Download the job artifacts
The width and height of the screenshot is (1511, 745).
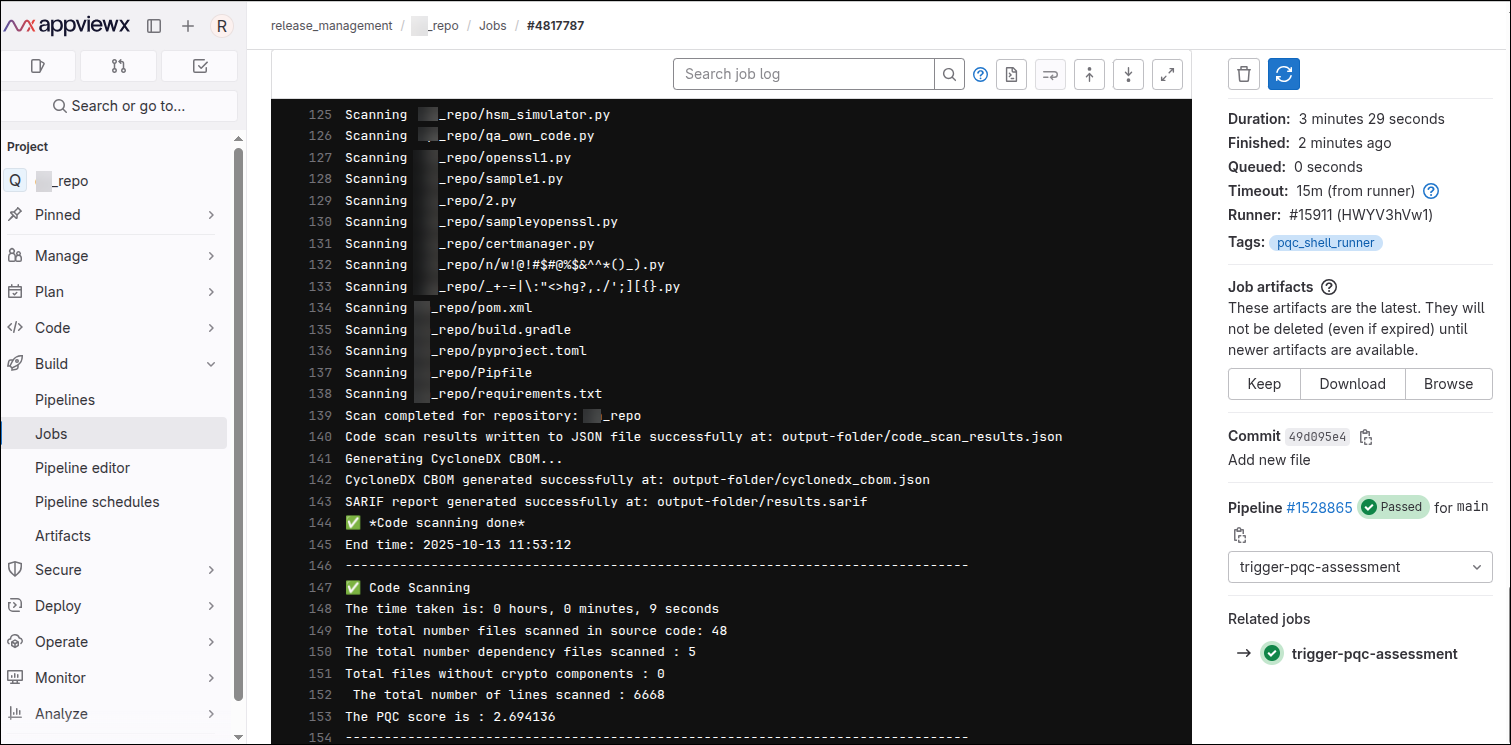[1352, 384]
